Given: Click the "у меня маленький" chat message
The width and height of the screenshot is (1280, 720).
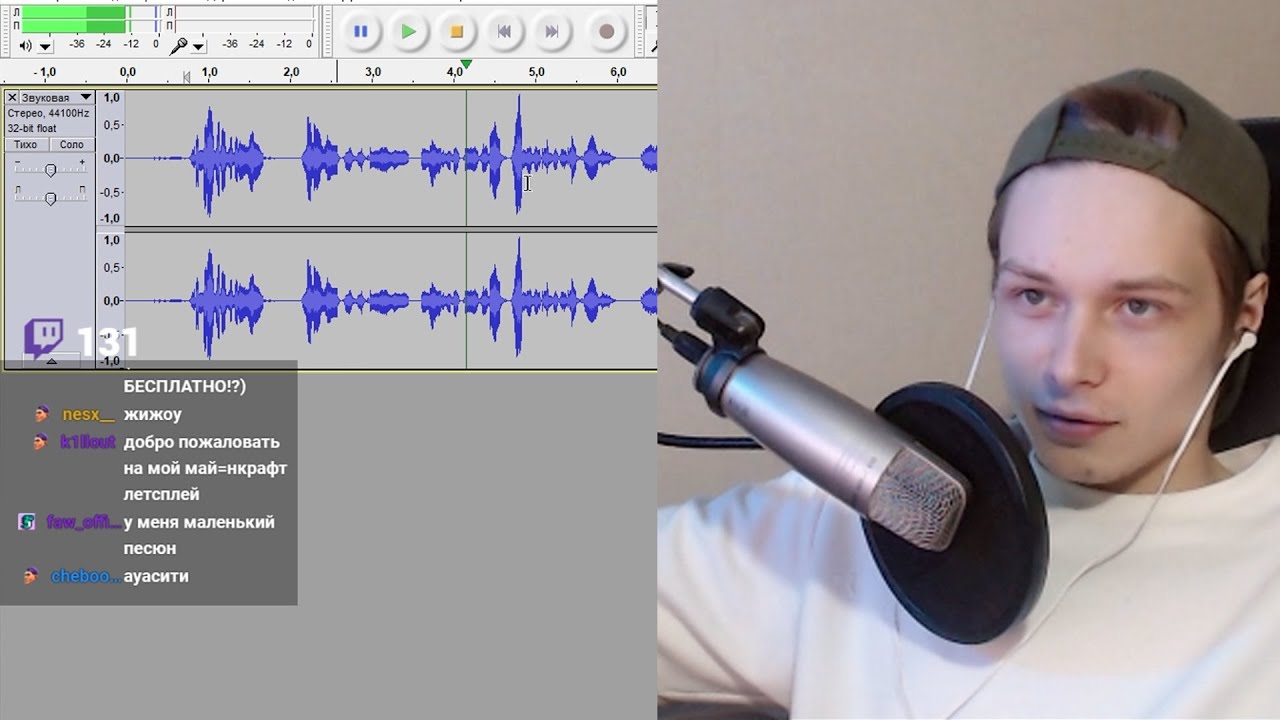Looking at the screenshot, I should click(x=199, y=522).
